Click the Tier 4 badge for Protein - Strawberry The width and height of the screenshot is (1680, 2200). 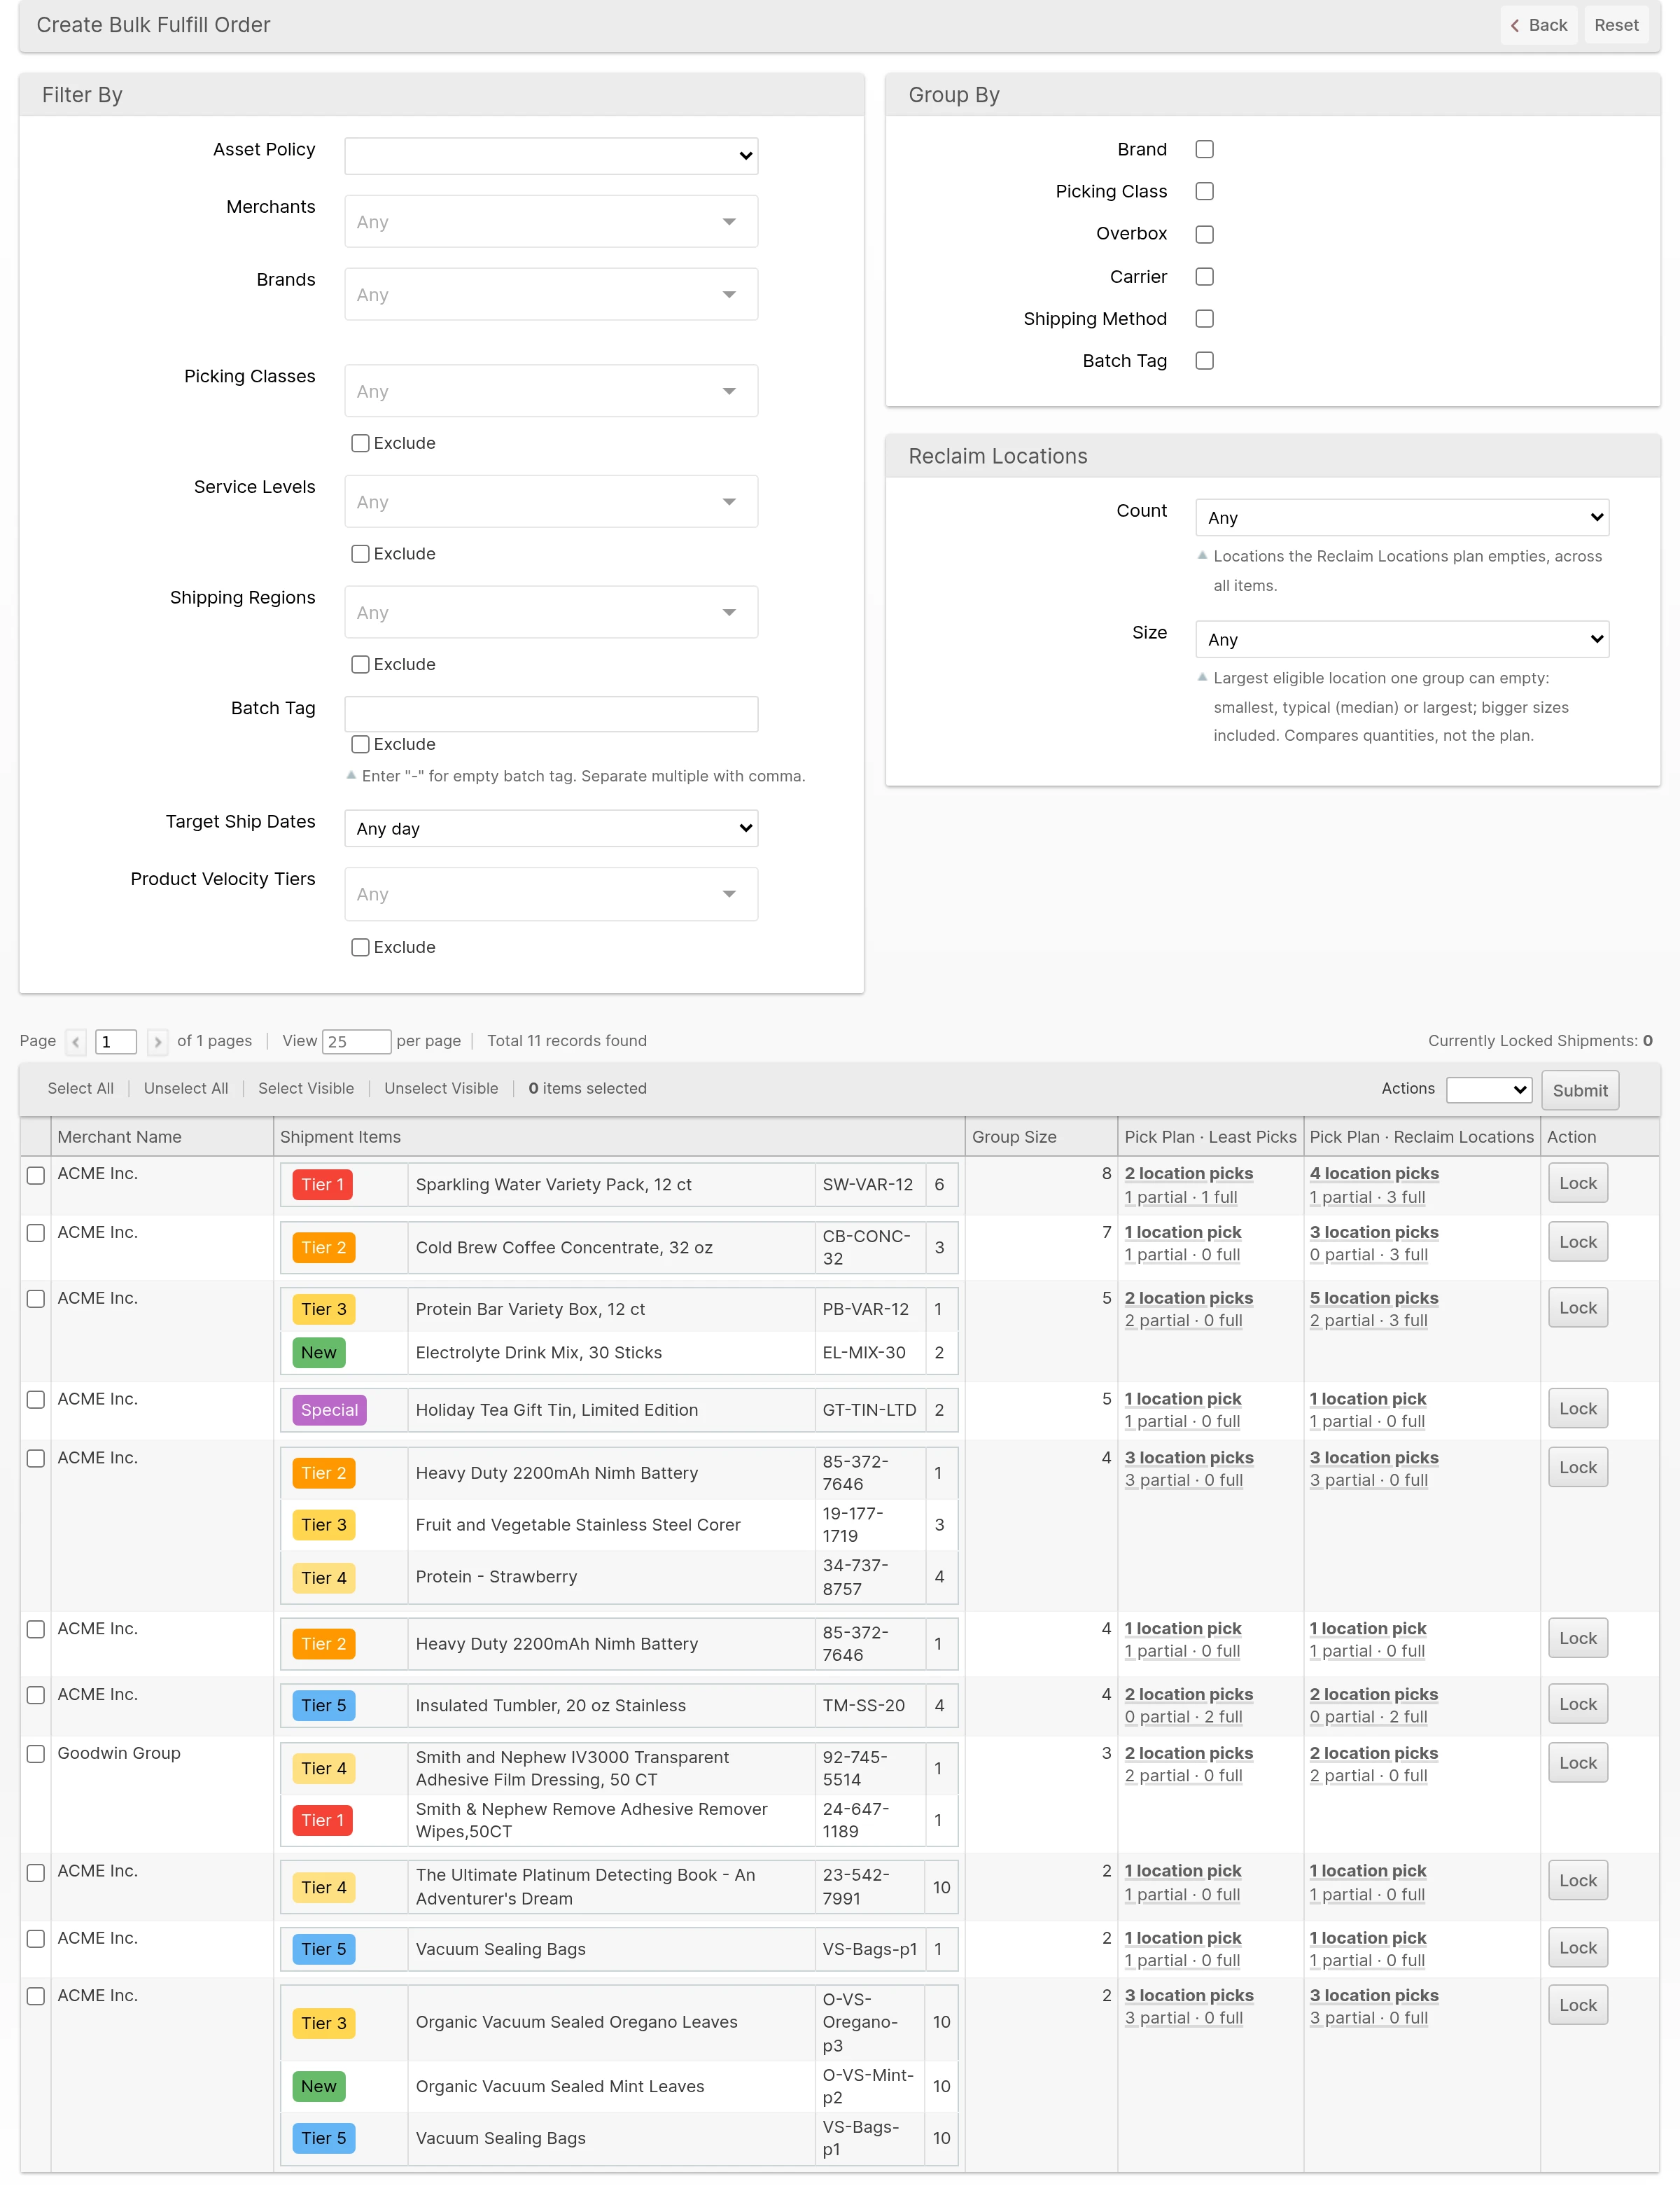(324, 1578)
